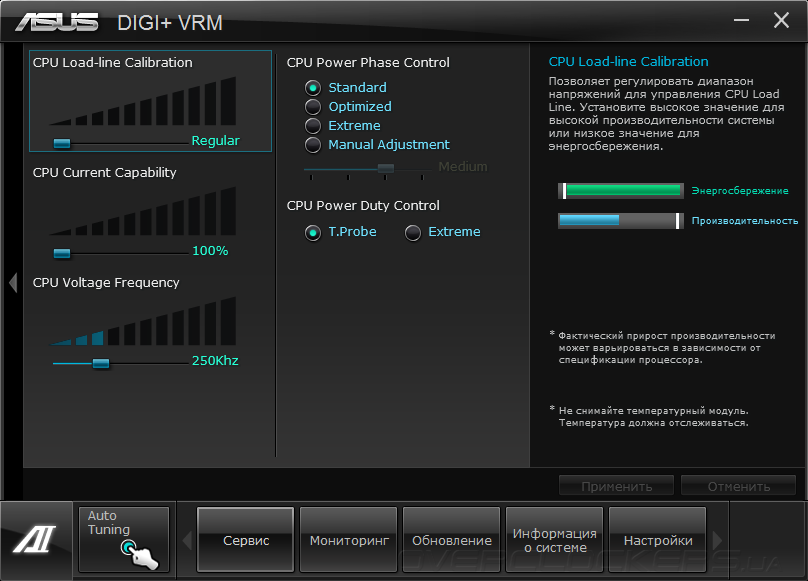Select Standard power phase control
The width and height of the screenshot is (808, 581).
coord(313,88)
